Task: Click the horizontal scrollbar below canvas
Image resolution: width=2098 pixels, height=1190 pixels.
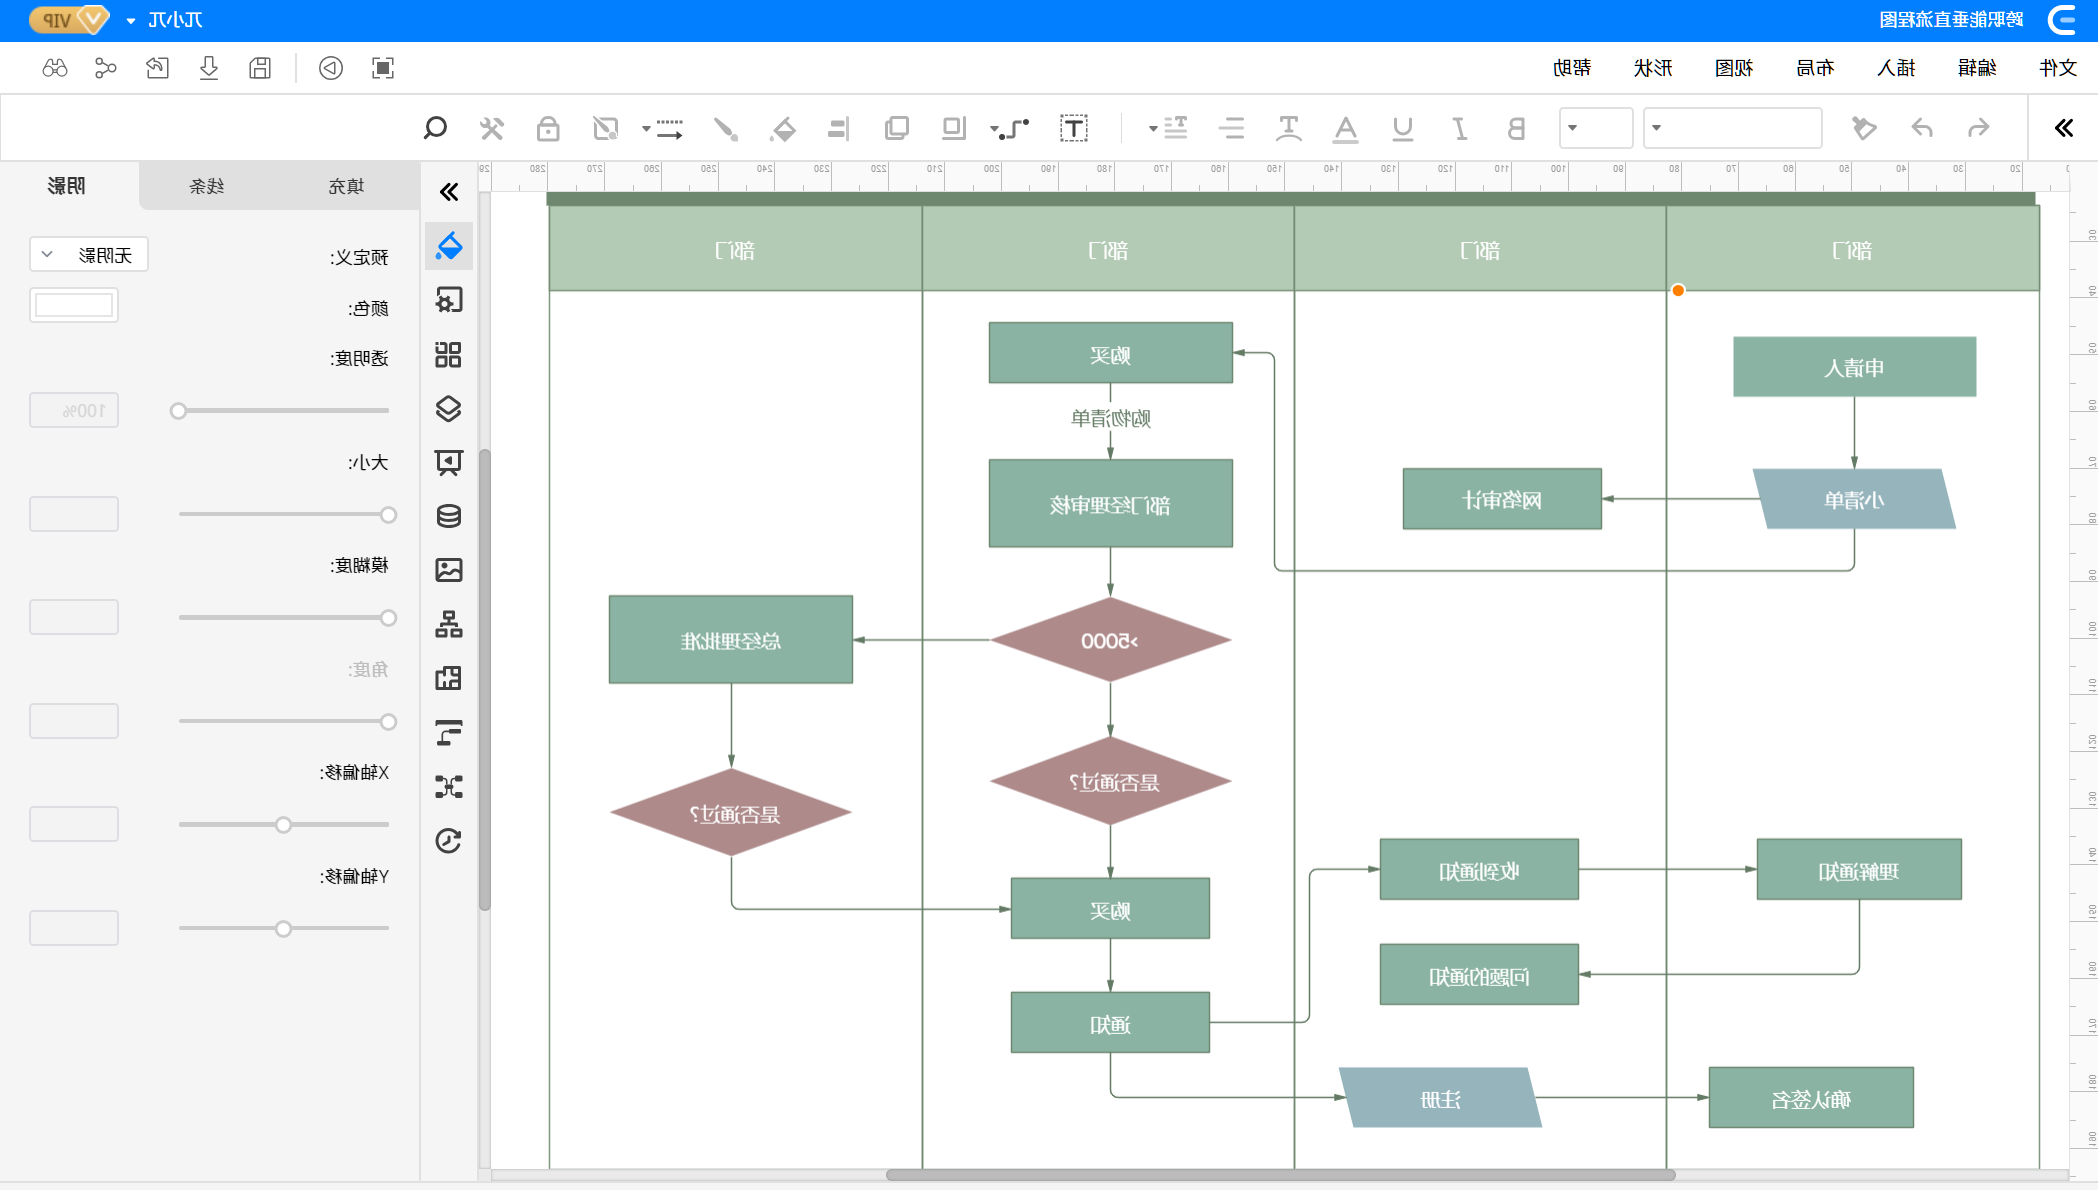Action: pyautogui.click(x=1280, y=1175)
